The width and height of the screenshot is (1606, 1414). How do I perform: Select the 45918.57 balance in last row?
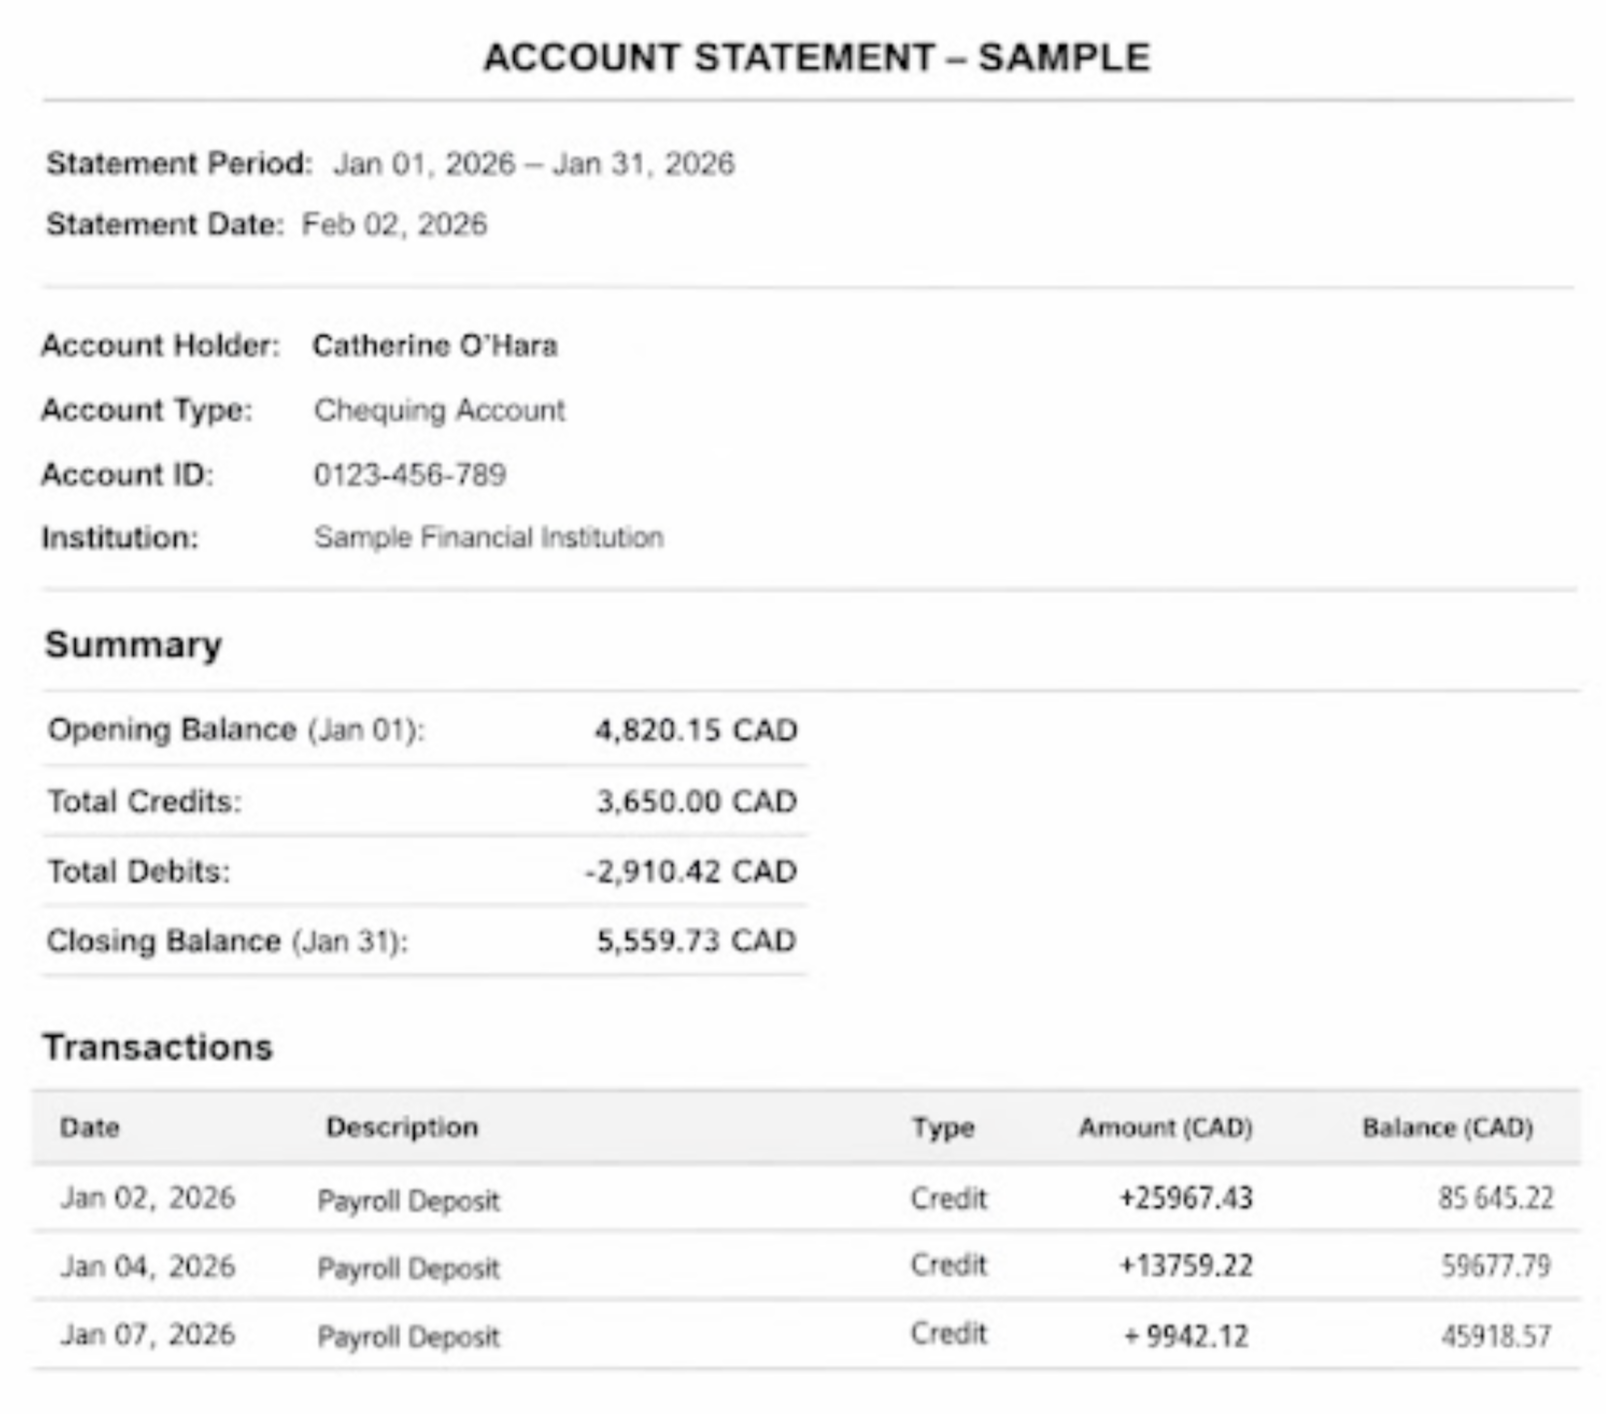(1495, 1336)
